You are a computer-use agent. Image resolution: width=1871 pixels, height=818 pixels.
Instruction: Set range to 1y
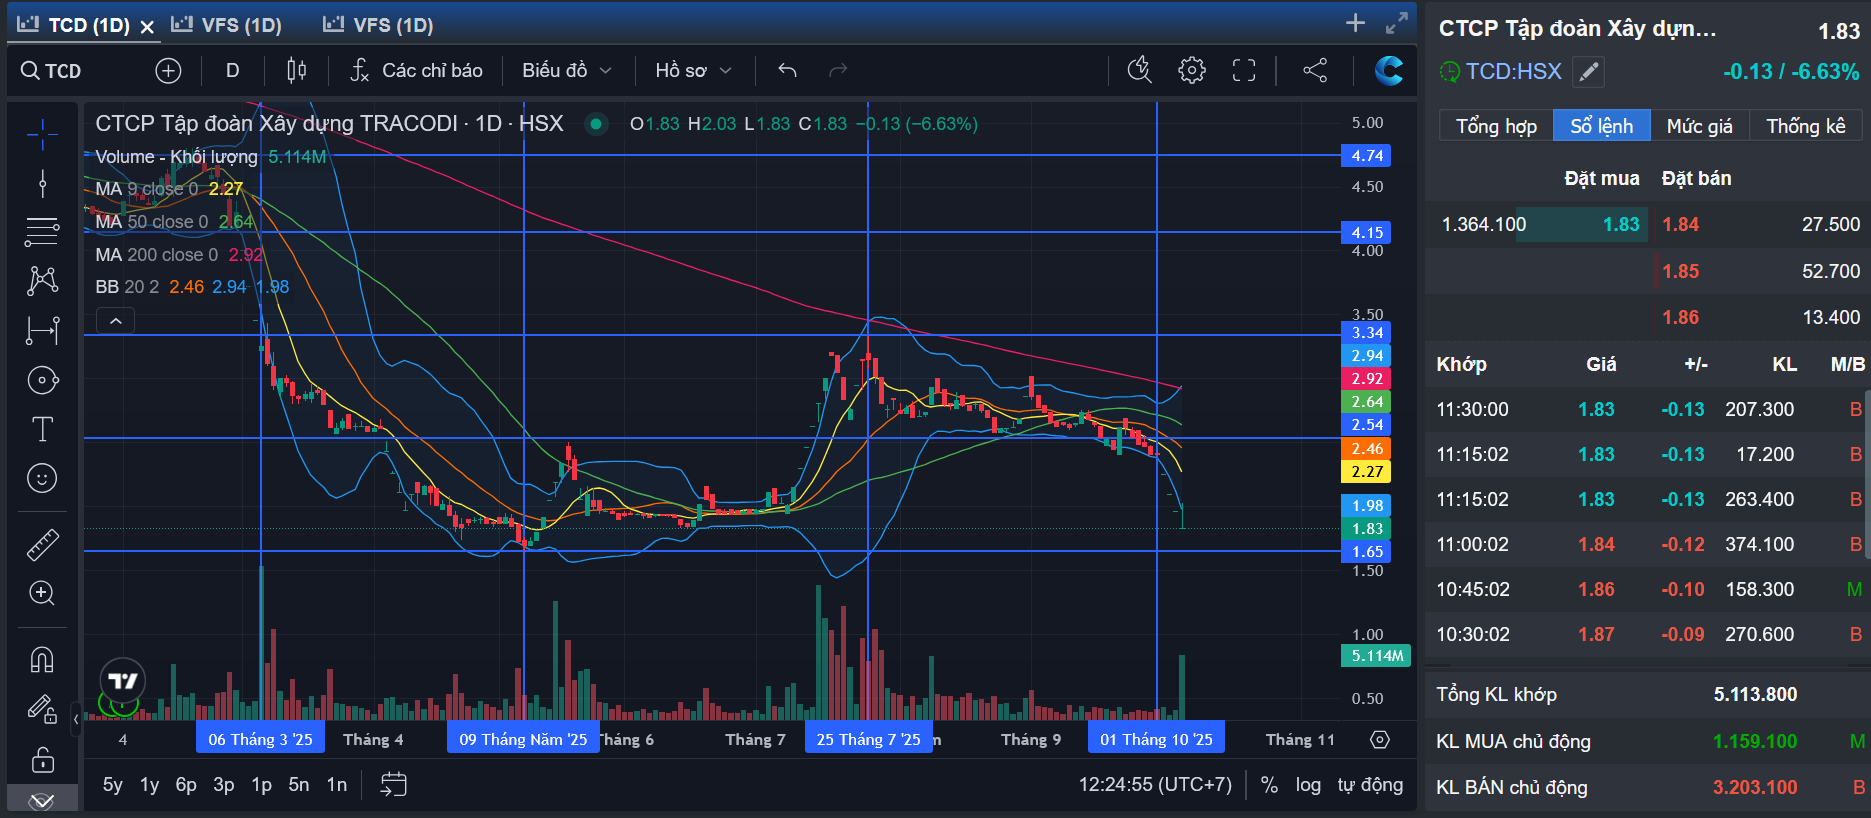pos(150,785)
